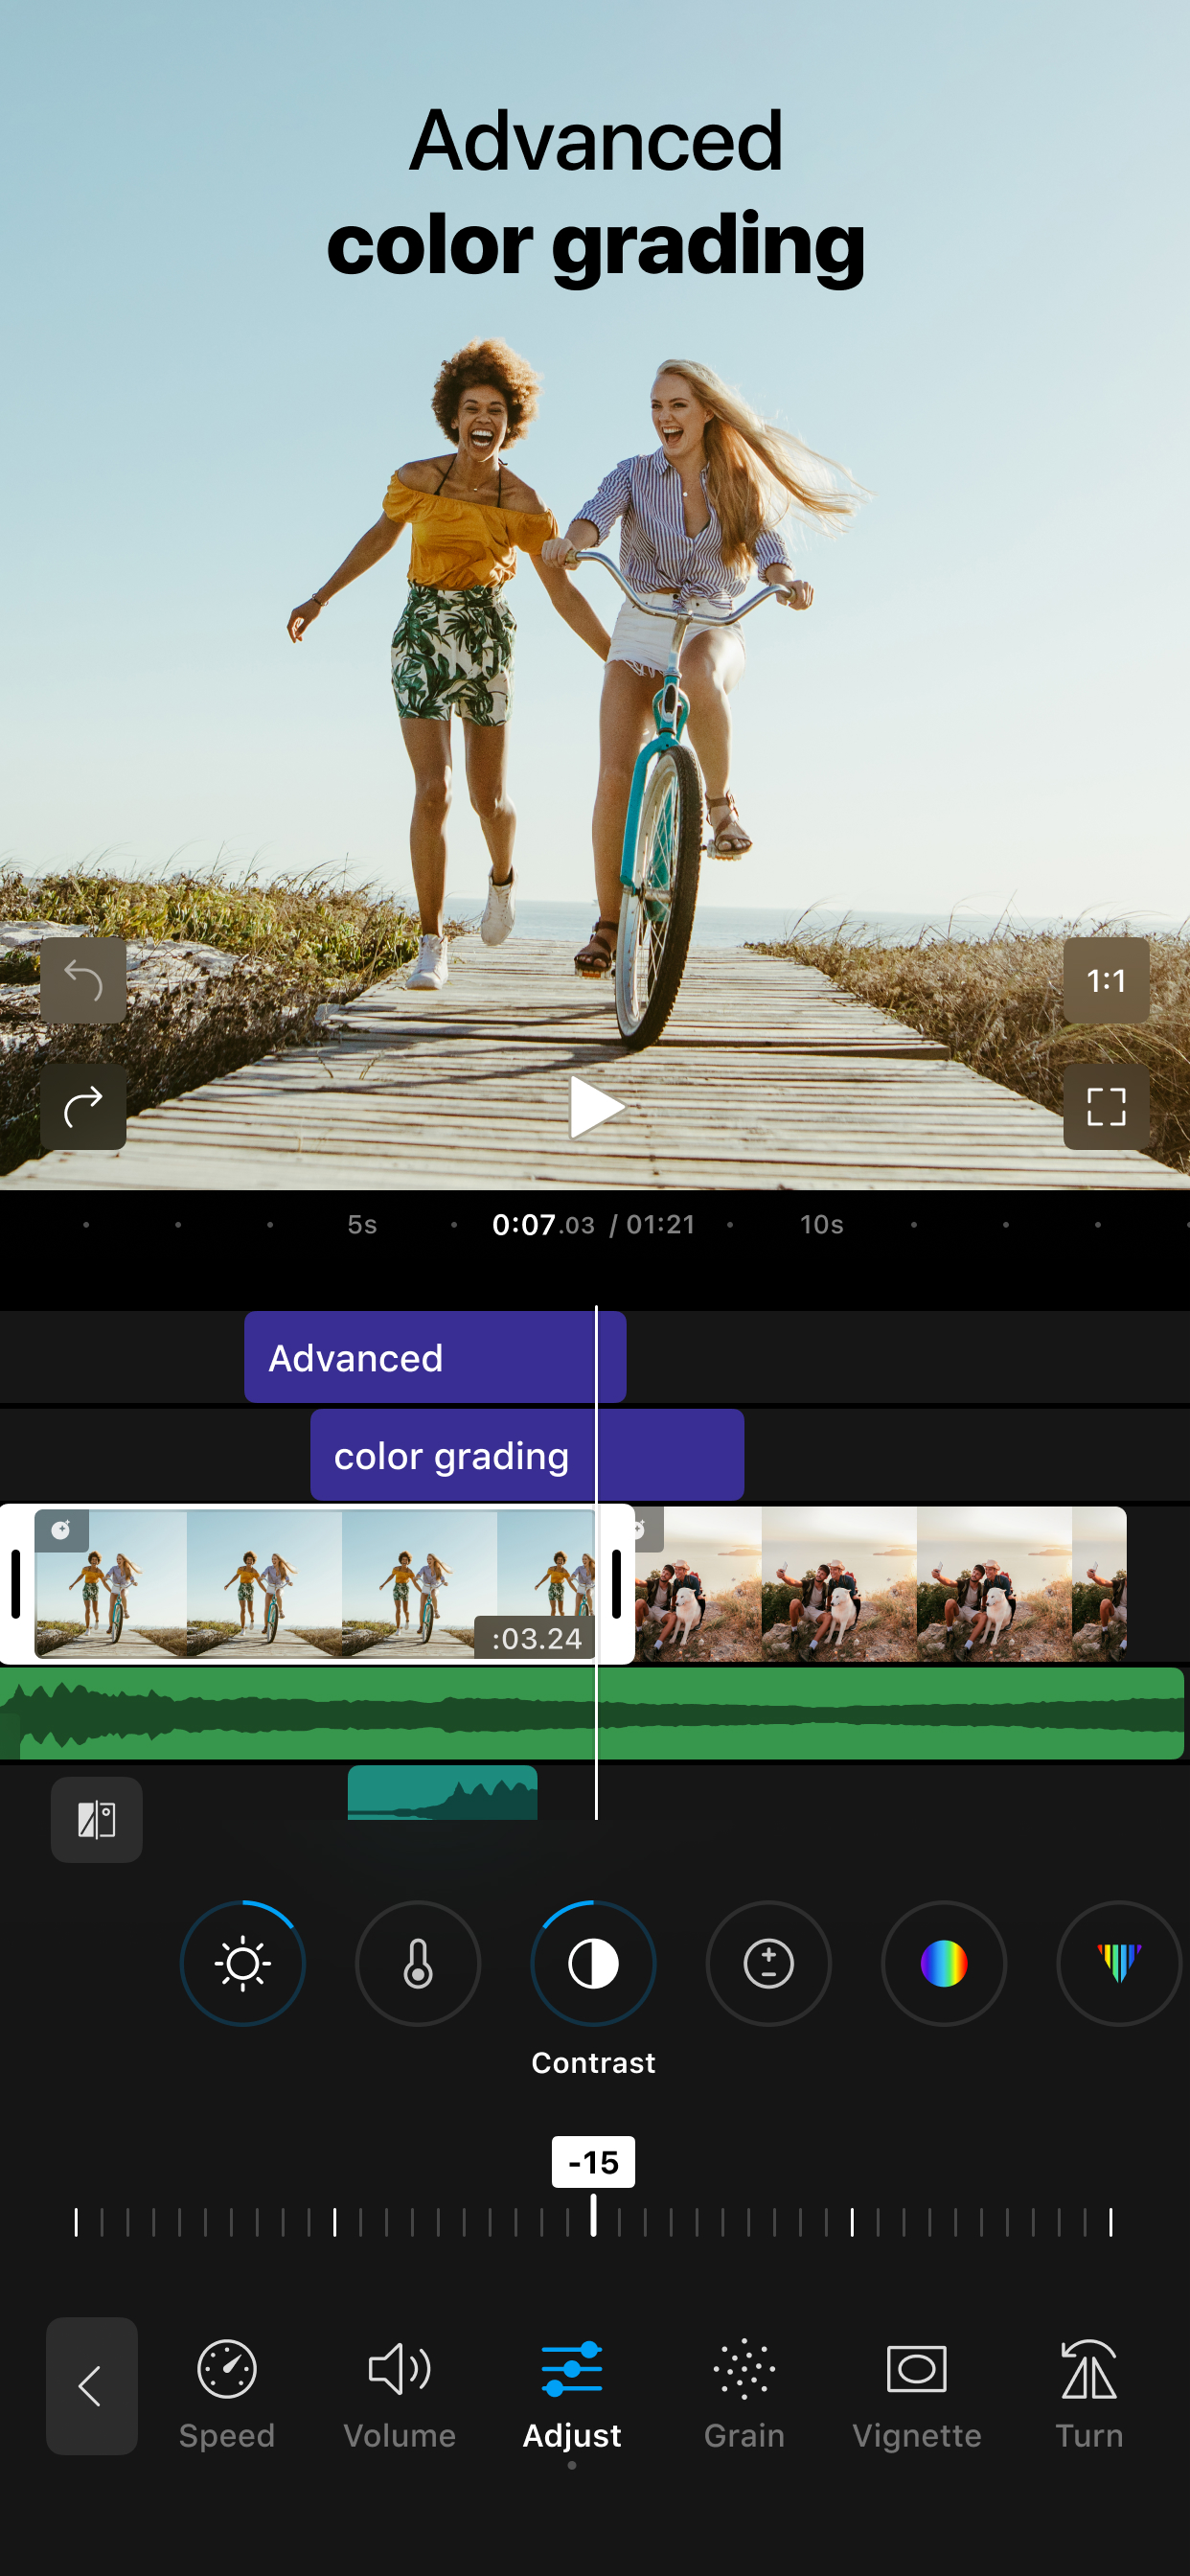Toggle the before/after compare button
The width and height of the screenshot is (1190, 2576).
point(97,1819)
